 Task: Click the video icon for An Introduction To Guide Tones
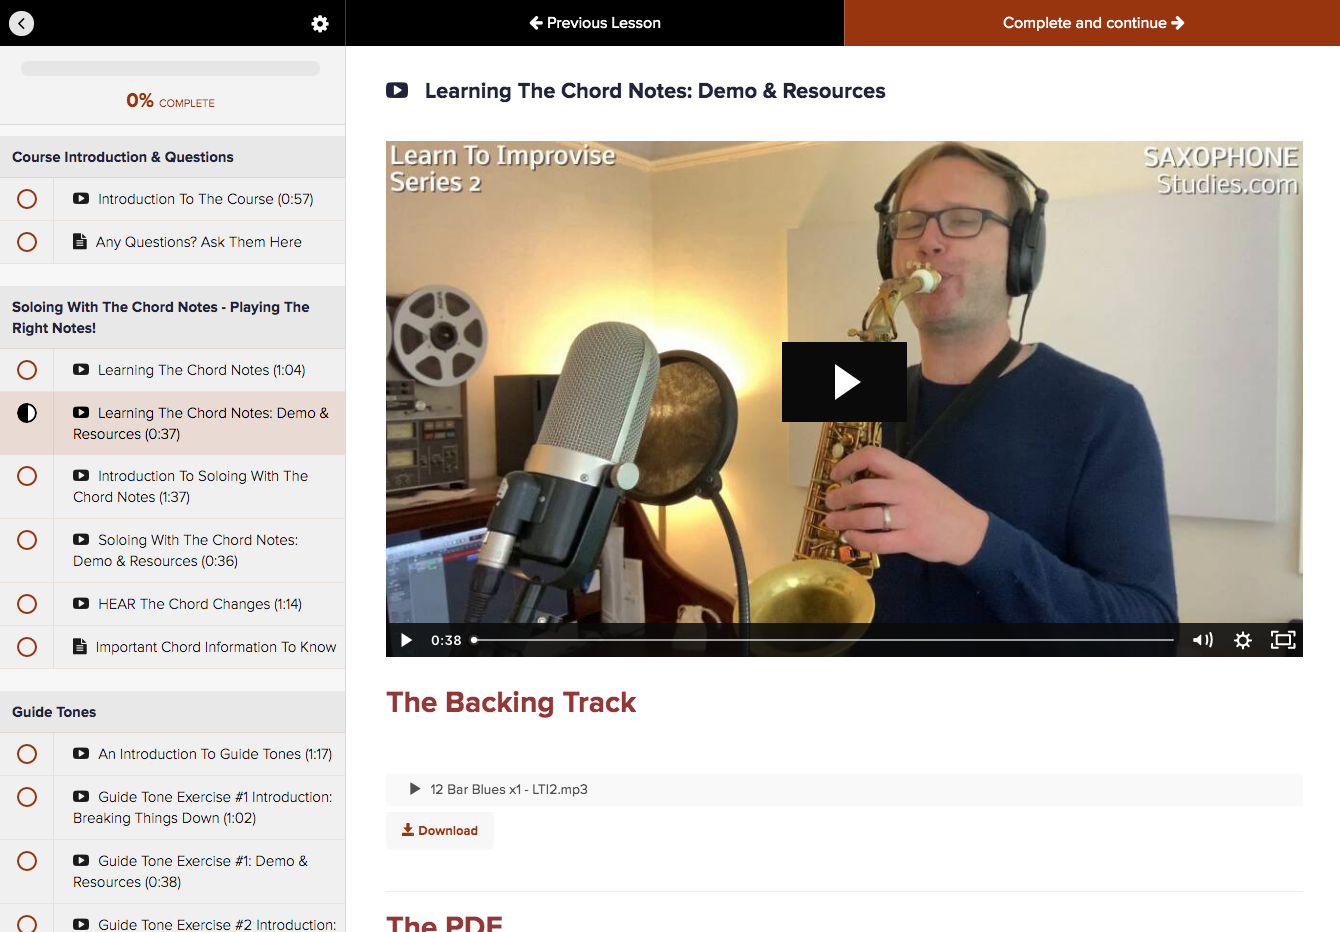point(81,753)
